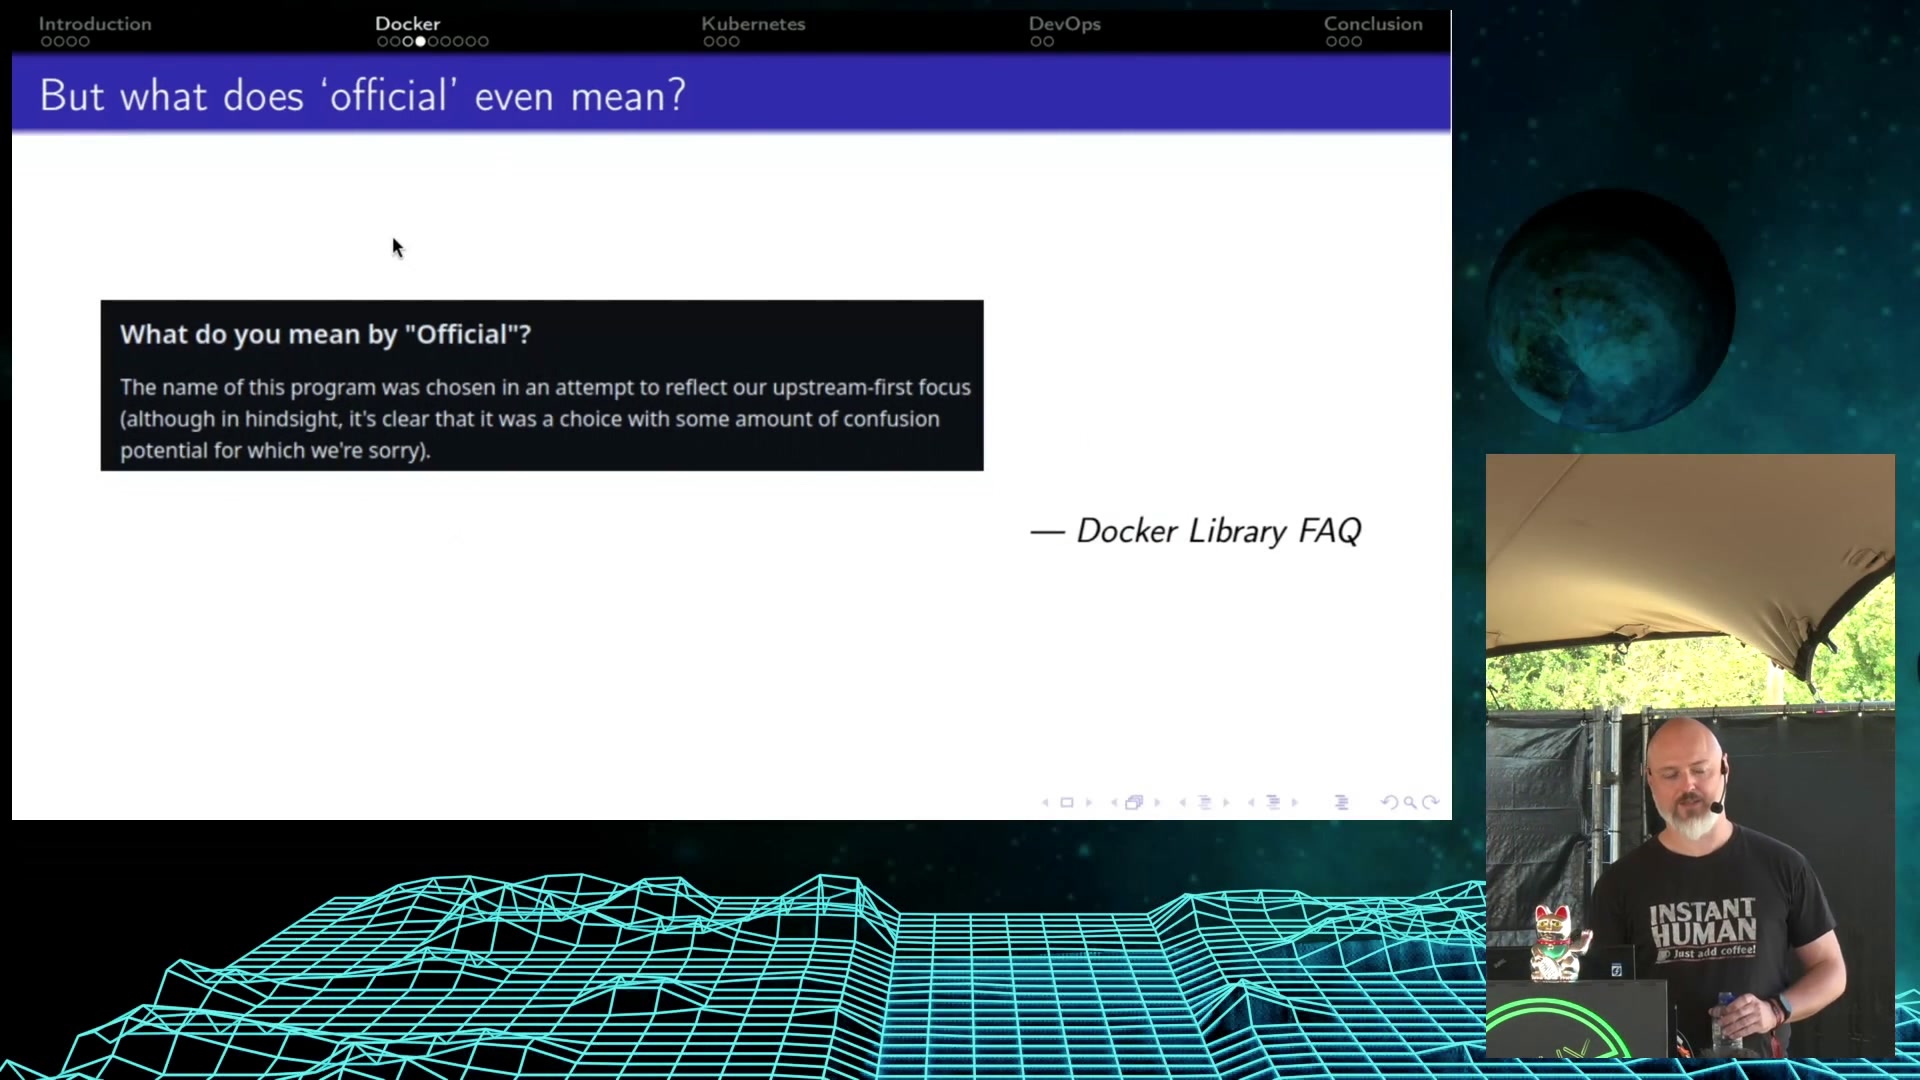Click the go-back curved arrow icon
This screenshot has width=1920, height=1080.
pyautogui.click(x=1390, y=802)
